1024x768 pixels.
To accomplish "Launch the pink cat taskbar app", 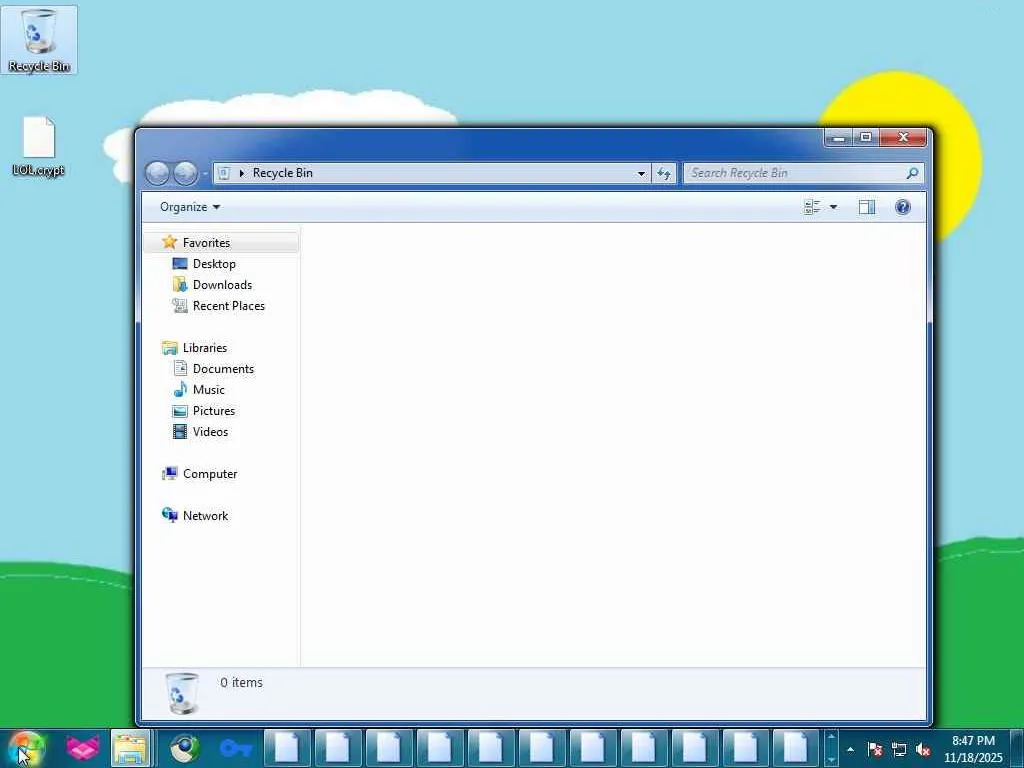I will pos(83,748).
